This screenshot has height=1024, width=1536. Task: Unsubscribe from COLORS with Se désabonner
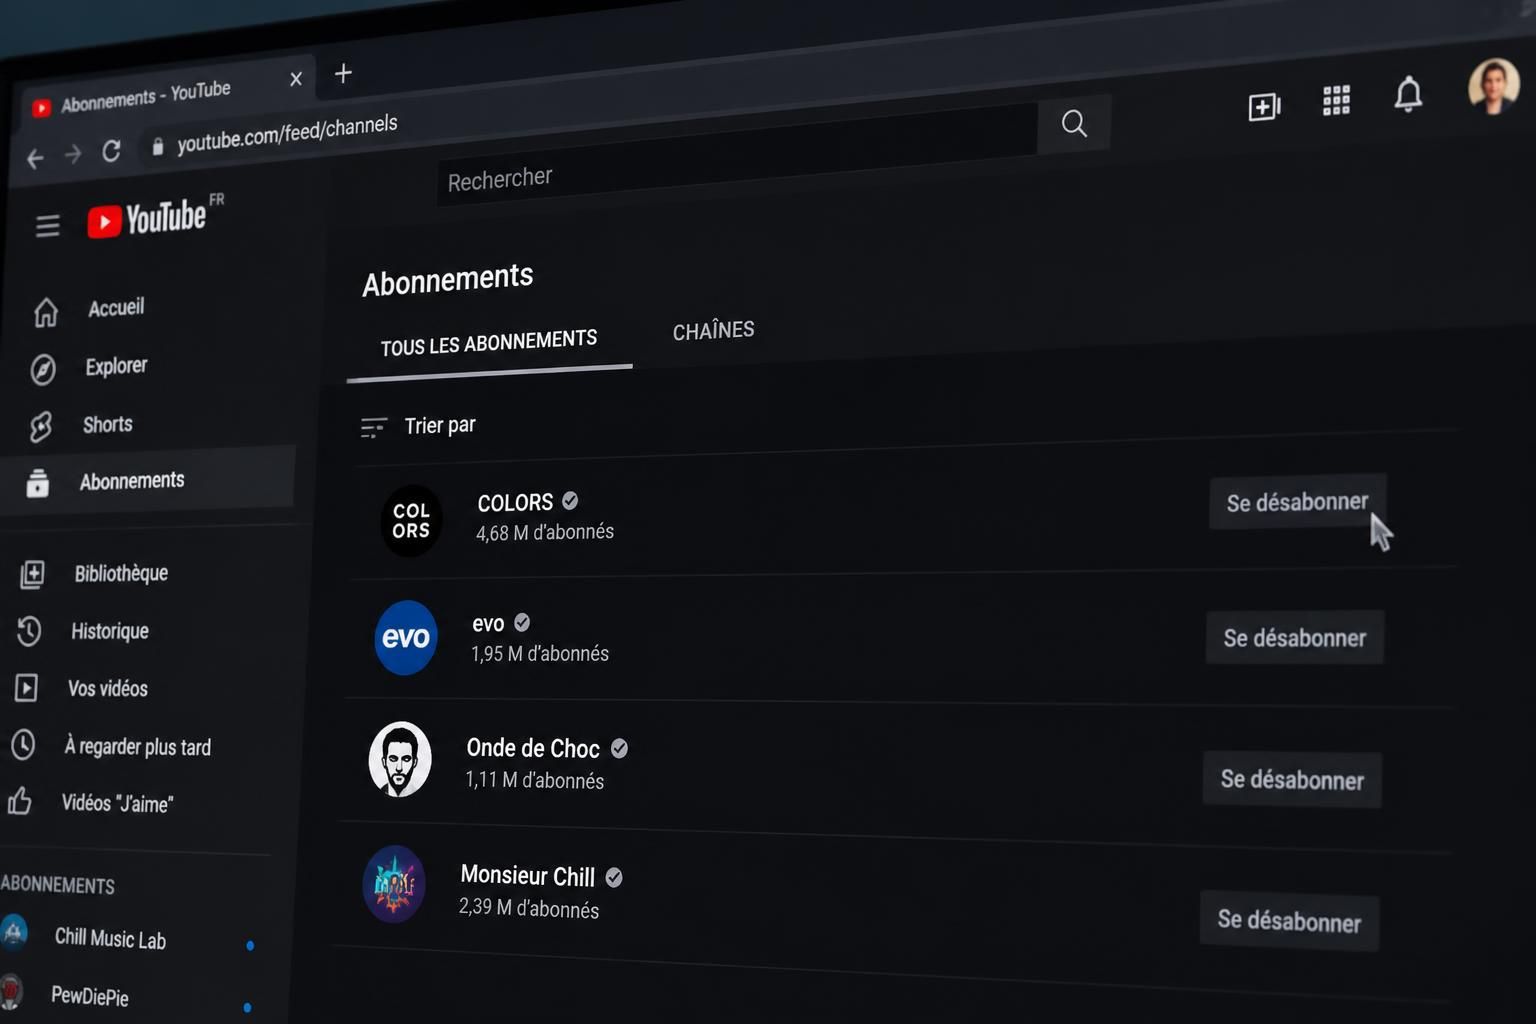click(x=1297, y=502)
